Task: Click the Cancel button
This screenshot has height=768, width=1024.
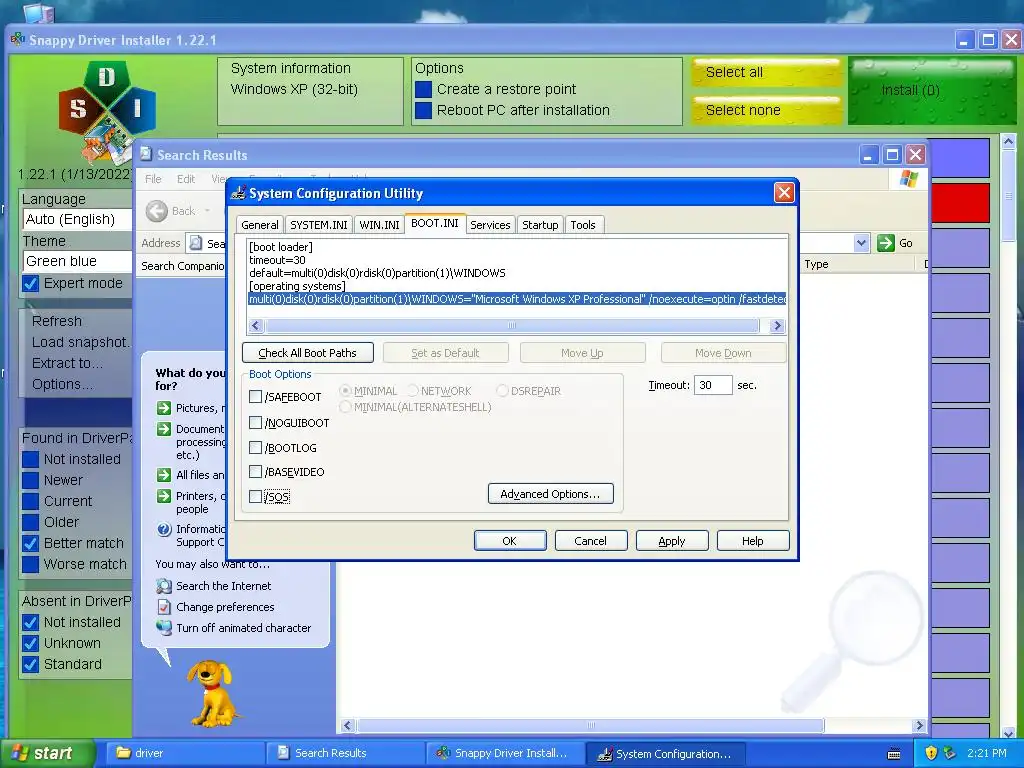Action: [x=590, y=541]
